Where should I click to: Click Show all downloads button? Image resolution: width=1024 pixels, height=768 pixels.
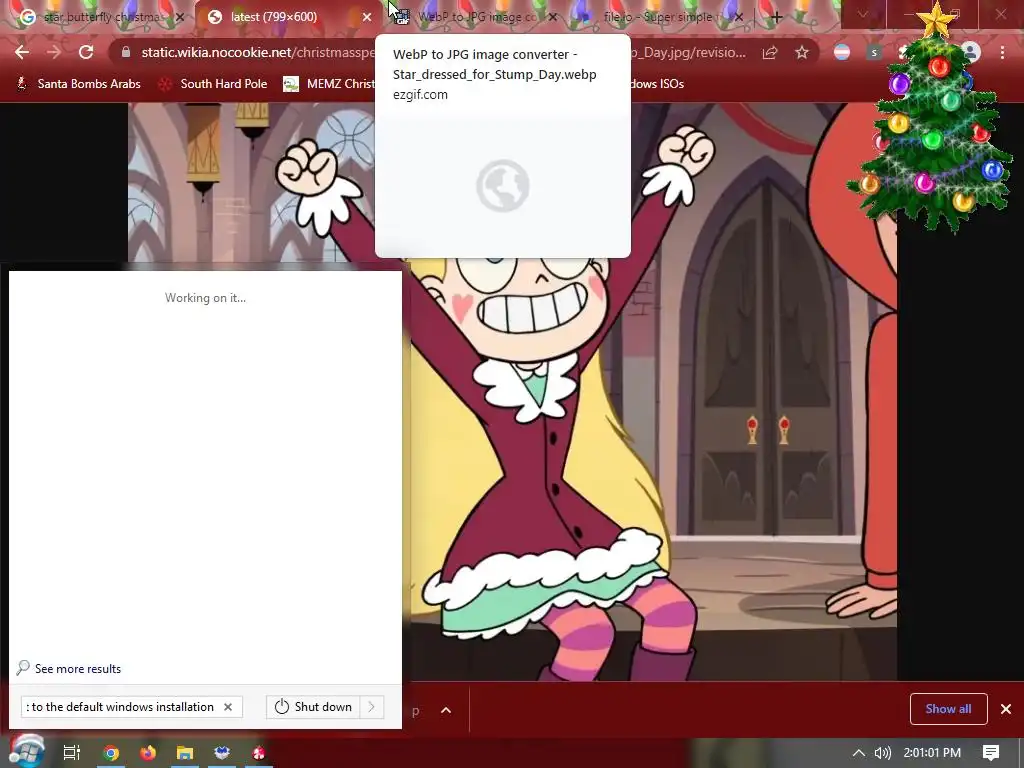(x=948, y=709)
